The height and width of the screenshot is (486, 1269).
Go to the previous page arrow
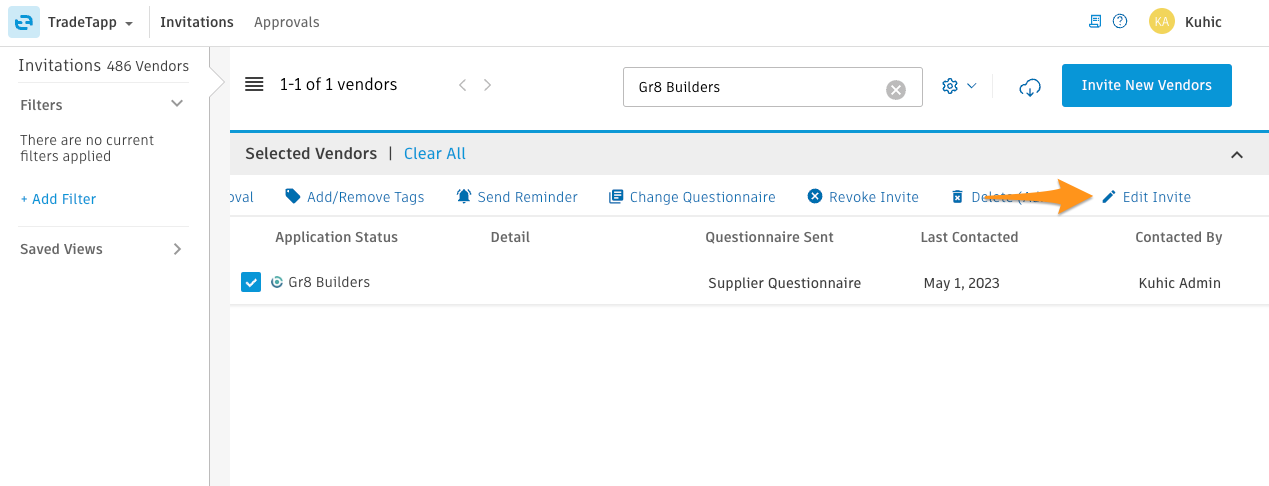click(462, 85)
